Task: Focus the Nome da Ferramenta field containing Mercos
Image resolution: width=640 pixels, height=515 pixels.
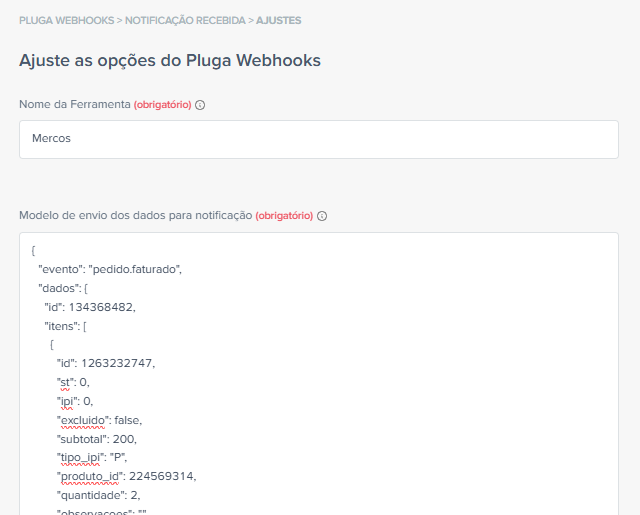Action: (319, 139)
